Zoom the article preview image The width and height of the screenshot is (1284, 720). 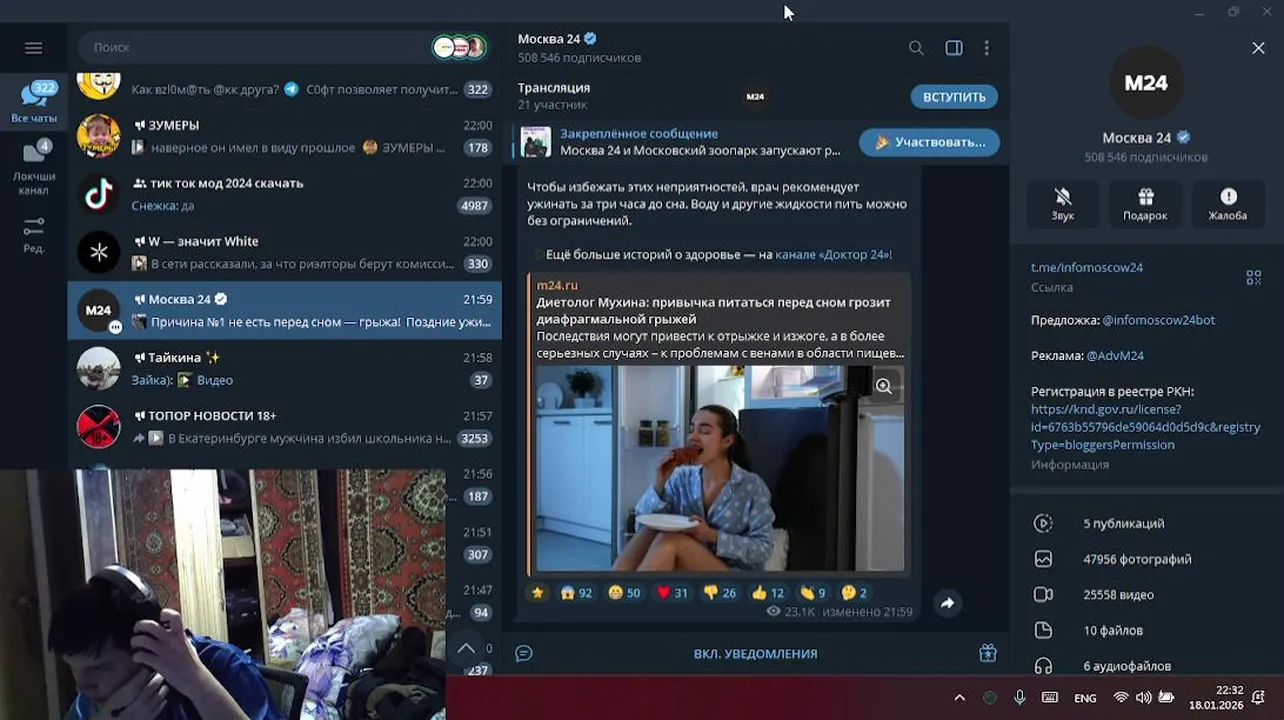click(x=884, y=386)
